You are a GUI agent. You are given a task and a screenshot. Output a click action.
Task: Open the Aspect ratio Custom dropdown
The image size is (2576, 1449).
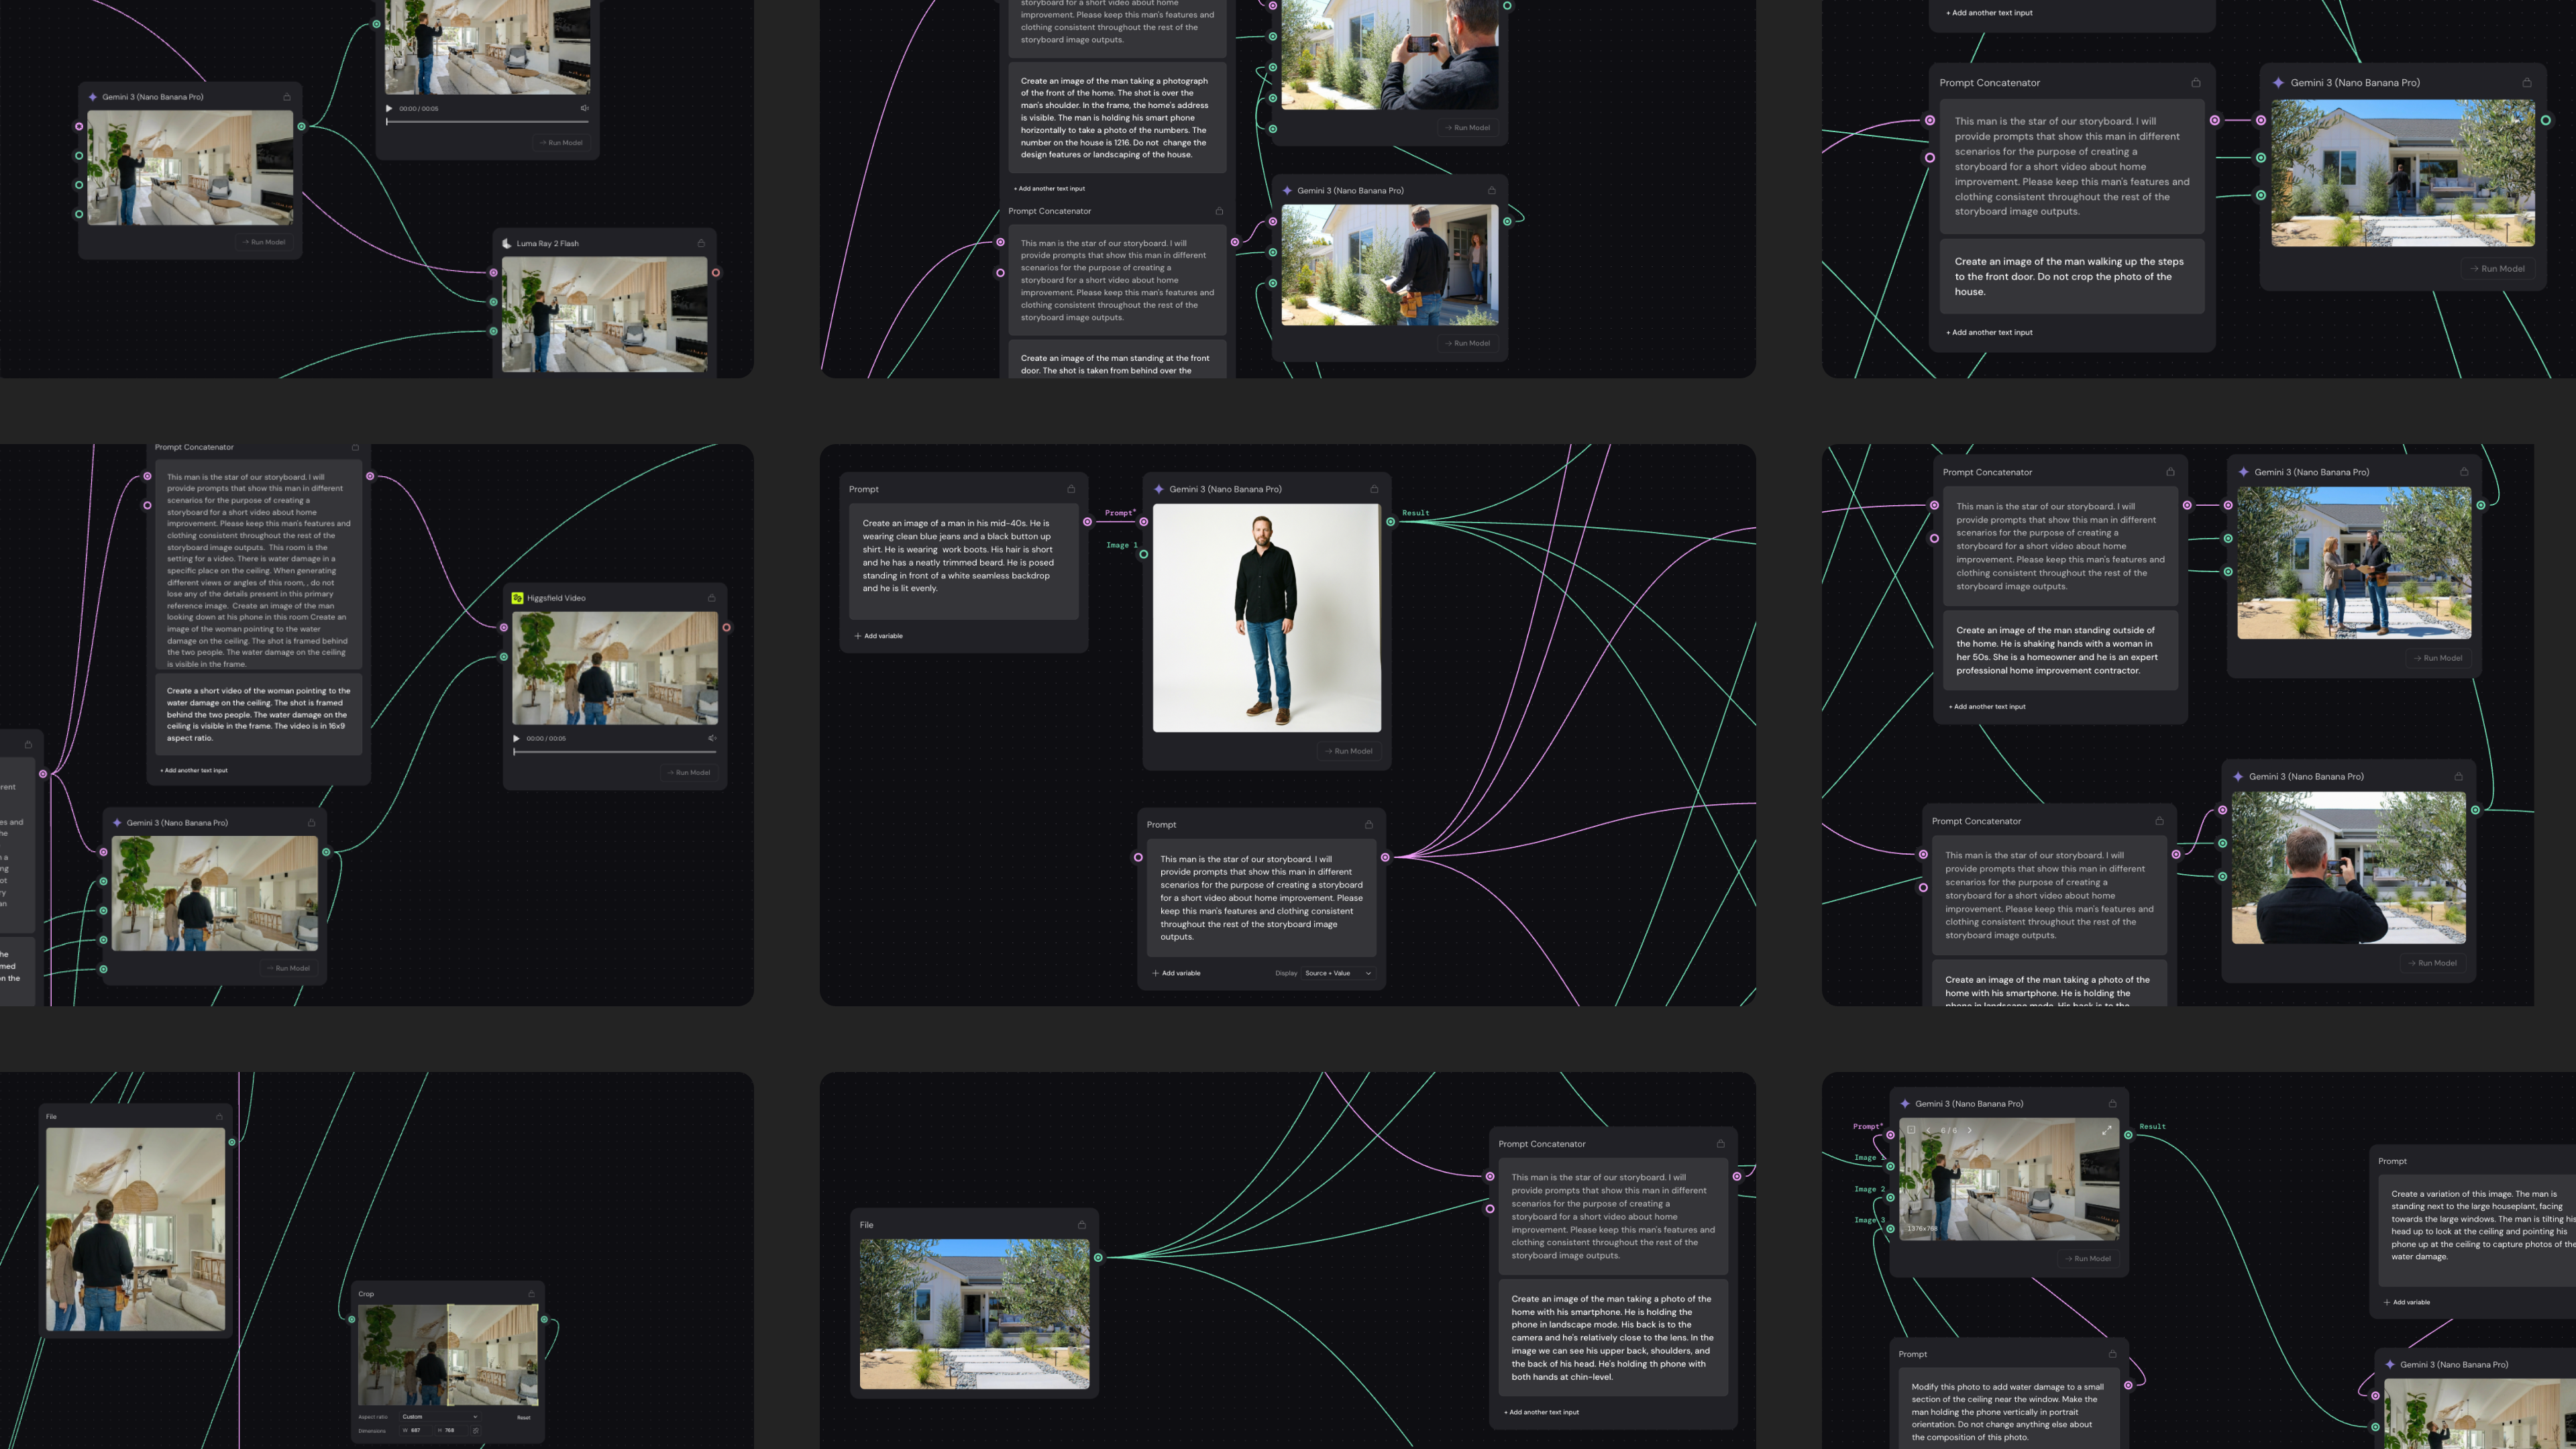pyautogui.click(x=440, y=1417)
